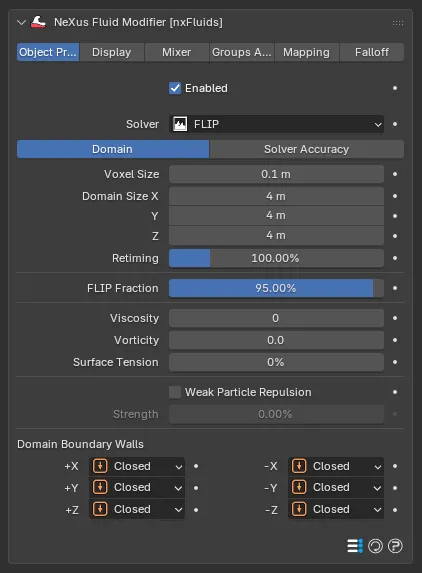The height and width of the screenshot is (573, 422).
Task: Edit the Domain Size Z field
Action: pyautogui.click(x=276, y=236)
